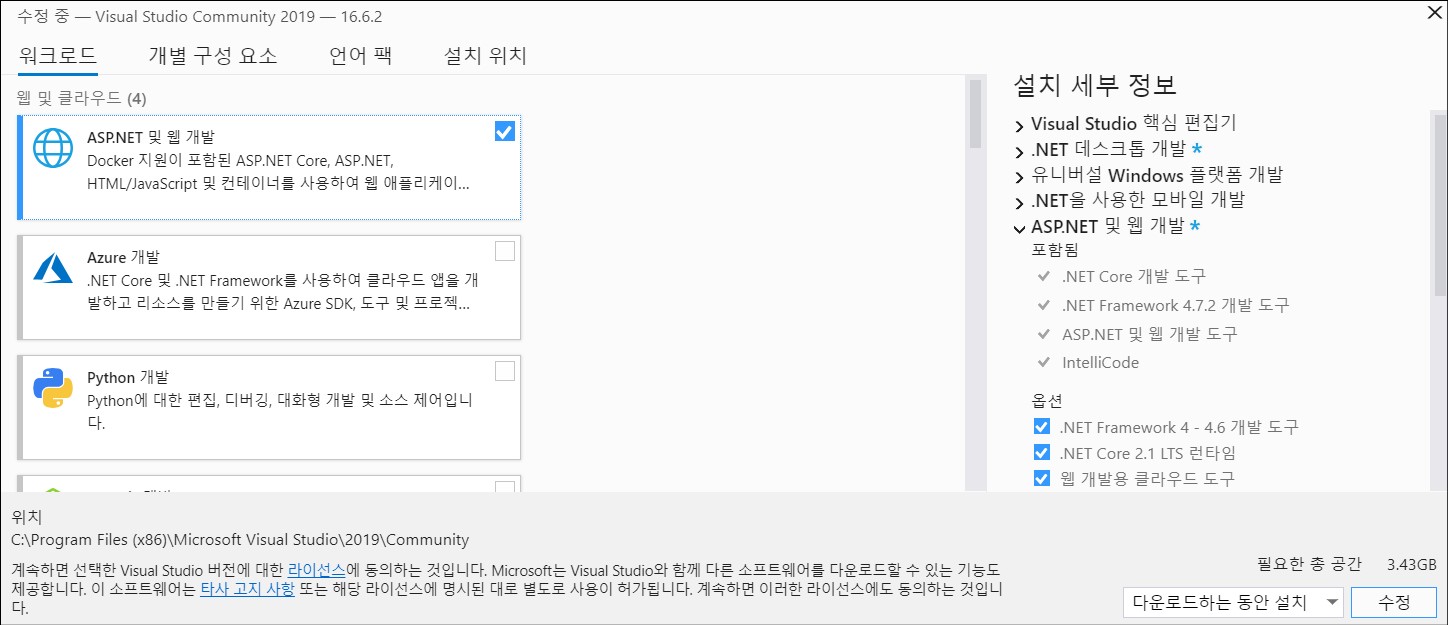
Task: Switch to the 언어 팩 tab
Action: (x=360, y=56)
